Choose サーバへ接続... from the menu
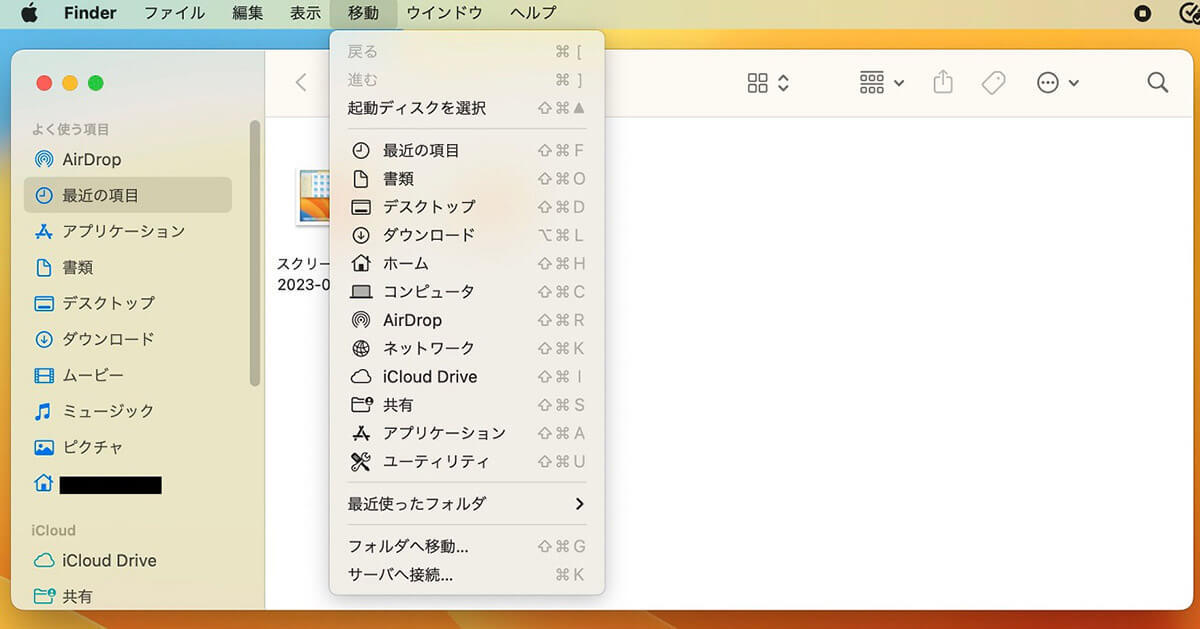Viewport: 1200px width, 629px height. click(466, 575)
